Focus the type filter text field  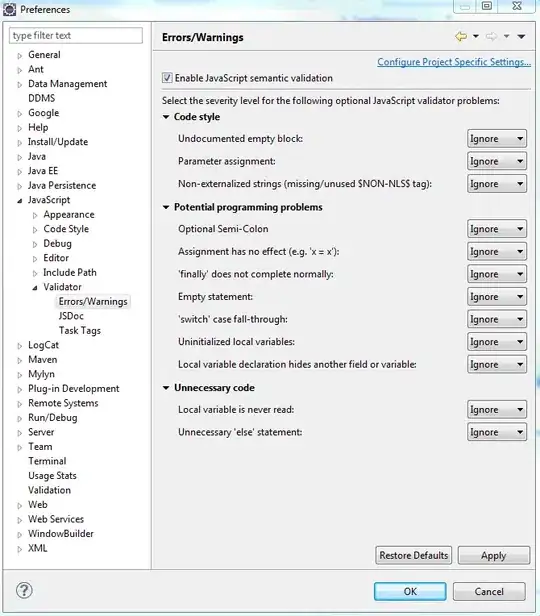pos(76,35)
